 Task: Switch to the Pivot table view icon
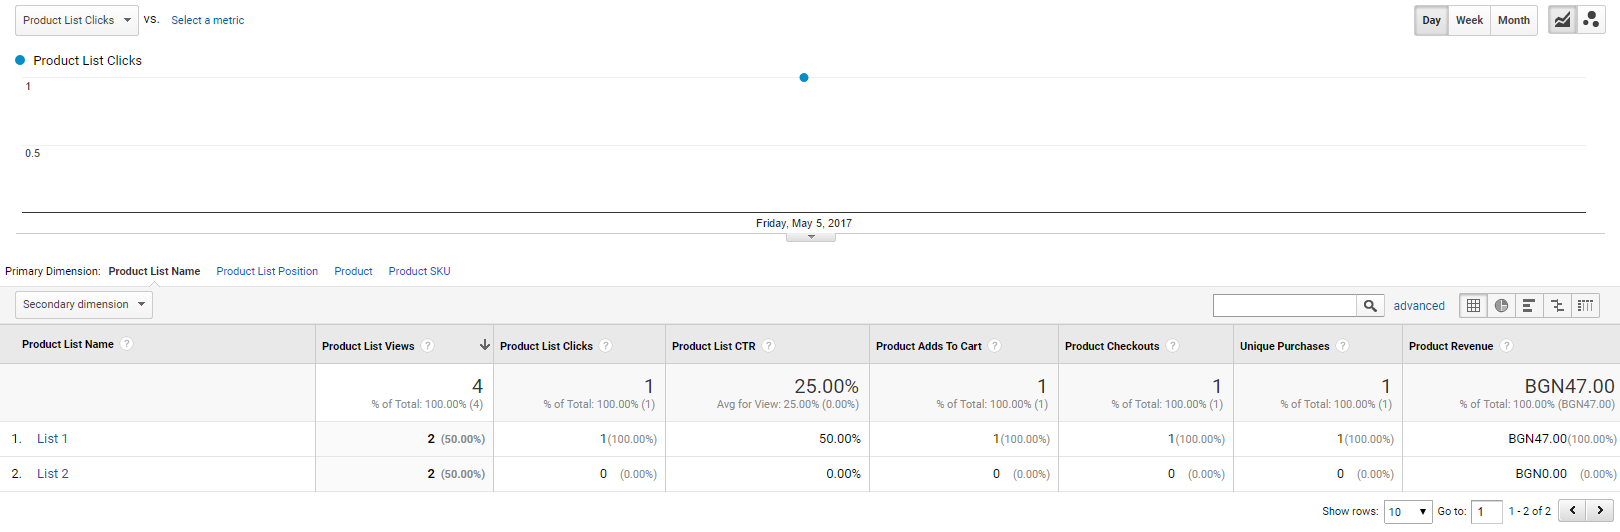click(1585, 306)
